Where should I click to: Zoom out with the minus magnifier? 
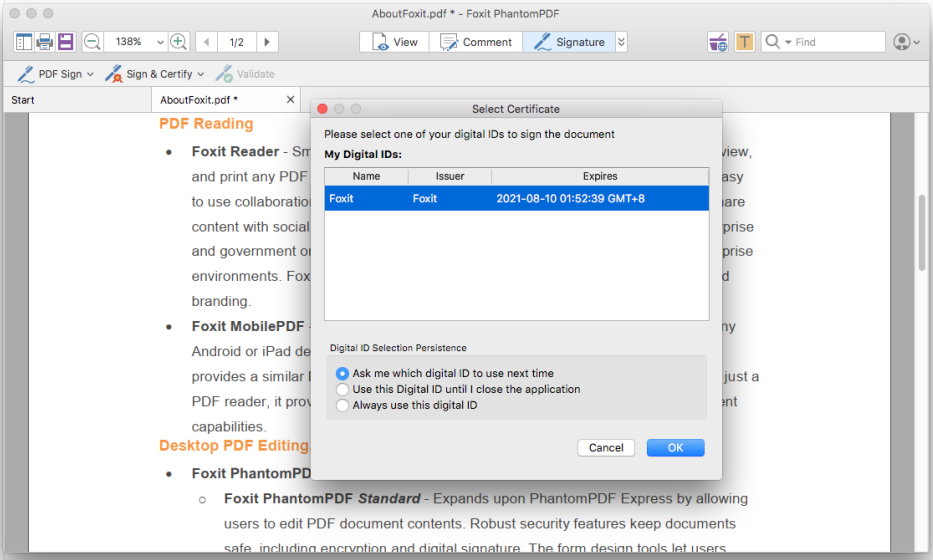click(x=92, y=42)
